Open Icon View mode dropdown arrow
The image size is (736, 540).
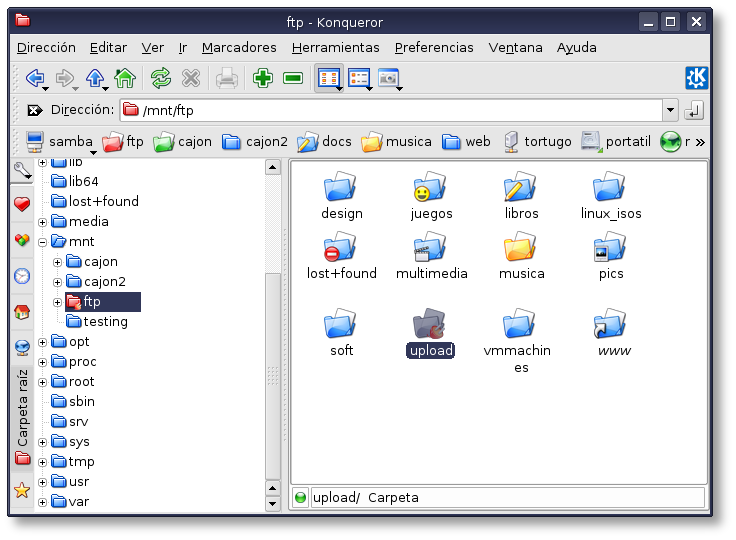point(339,88)
